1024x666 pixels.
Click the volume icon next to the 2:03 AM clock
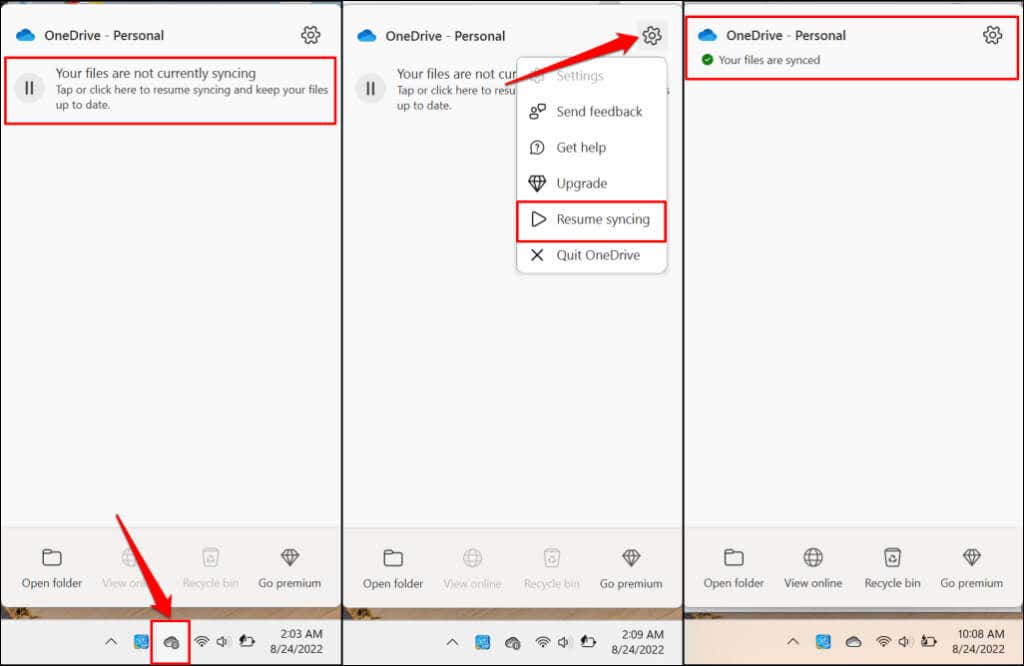coord(223,642)
